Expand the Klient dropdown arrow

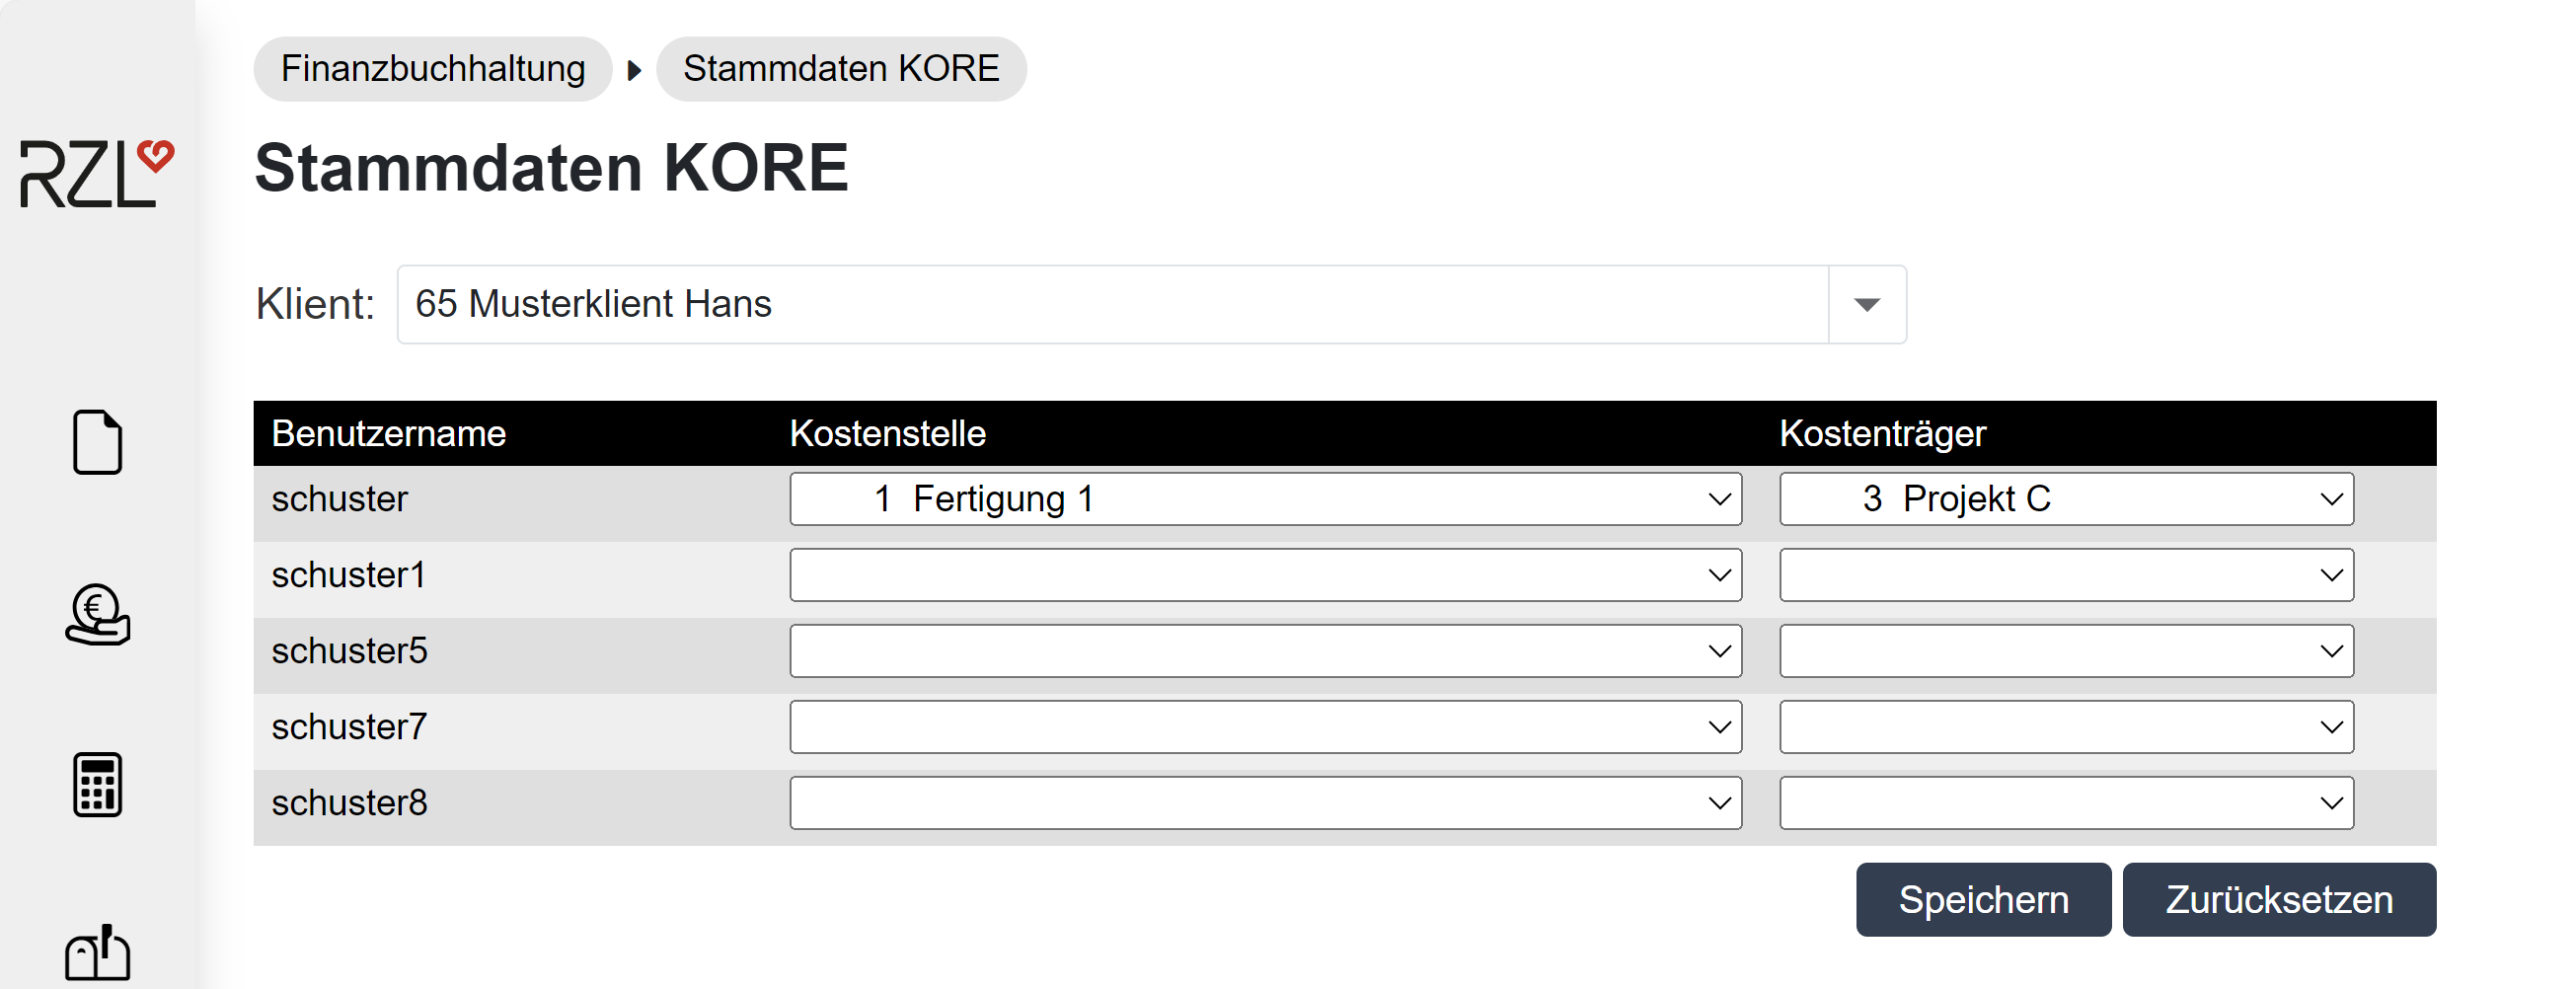click(1866, 305)
